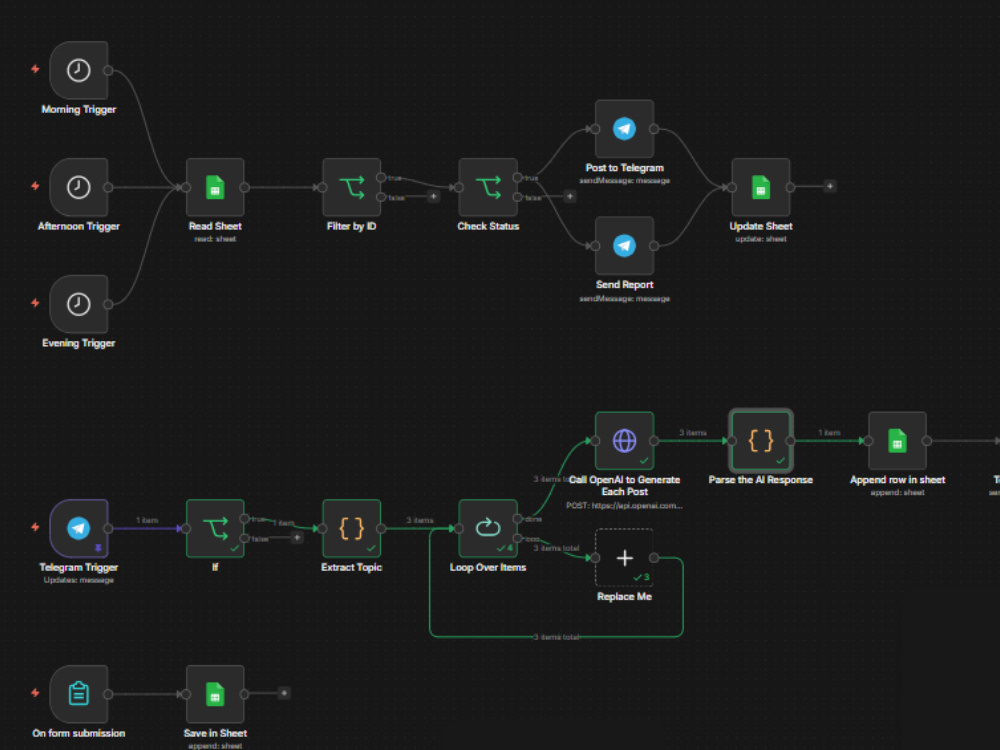The image size is (1000, 750).
Task: Click the Parse the AI Response label
Action: point(761,480)
